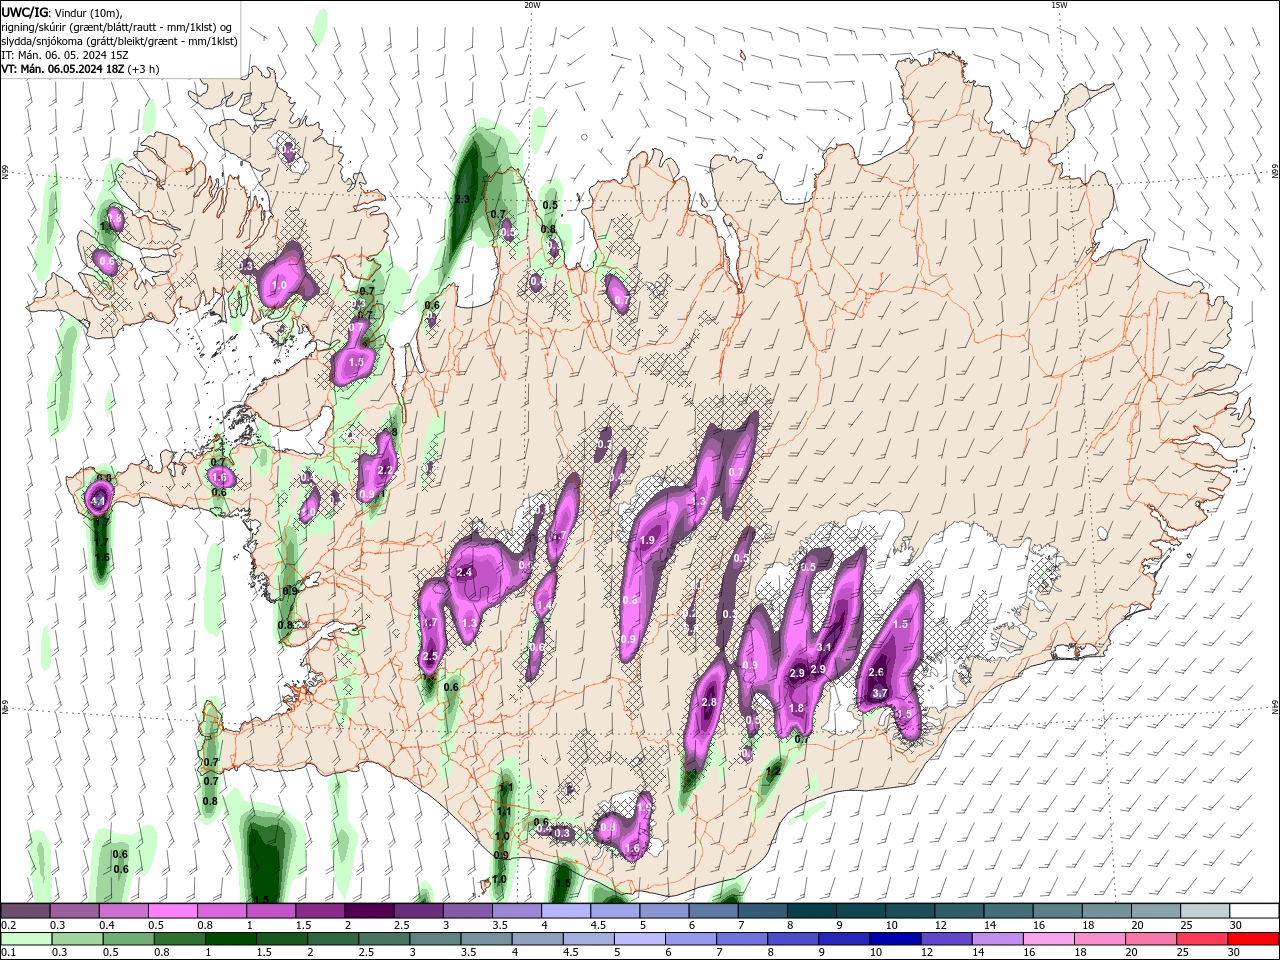1280x960 pixels.
Task: Click the '1.2' rain value on the map
Action: [x=773, y=772]
